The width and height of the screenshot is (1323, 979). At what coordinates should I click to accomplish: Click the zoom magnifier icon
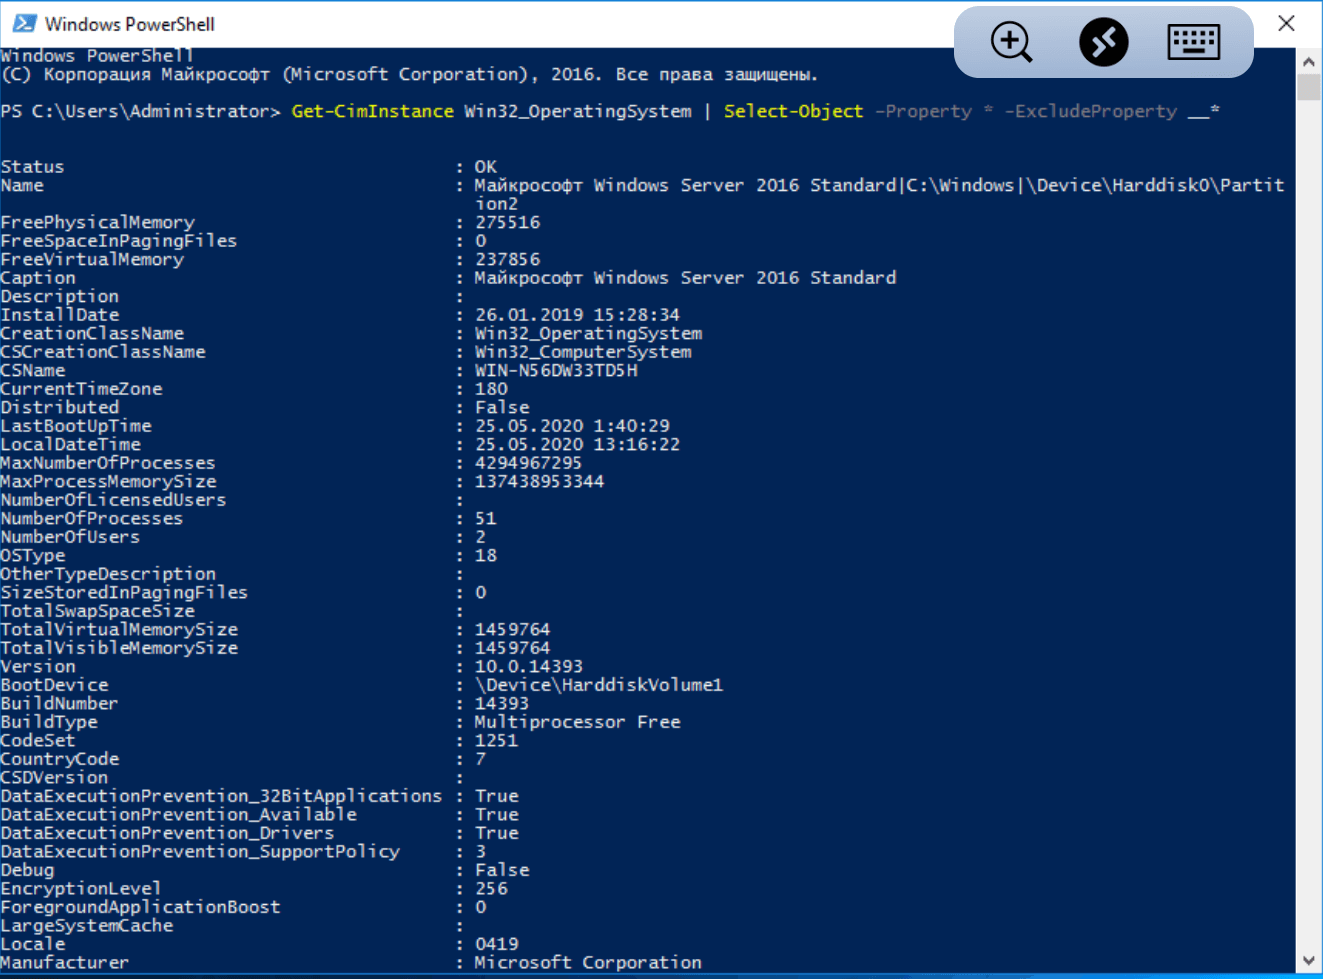[1011, 43]
